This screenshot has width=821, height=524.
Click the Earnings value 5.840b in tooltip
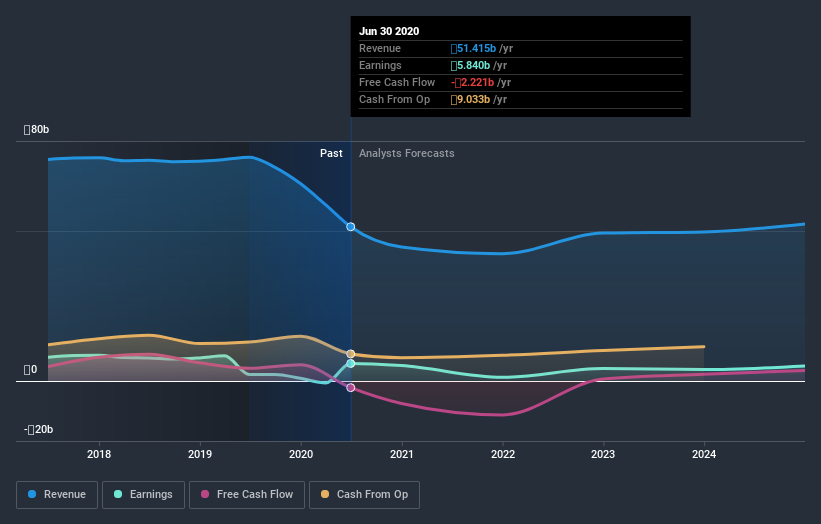tap(470, 65)
